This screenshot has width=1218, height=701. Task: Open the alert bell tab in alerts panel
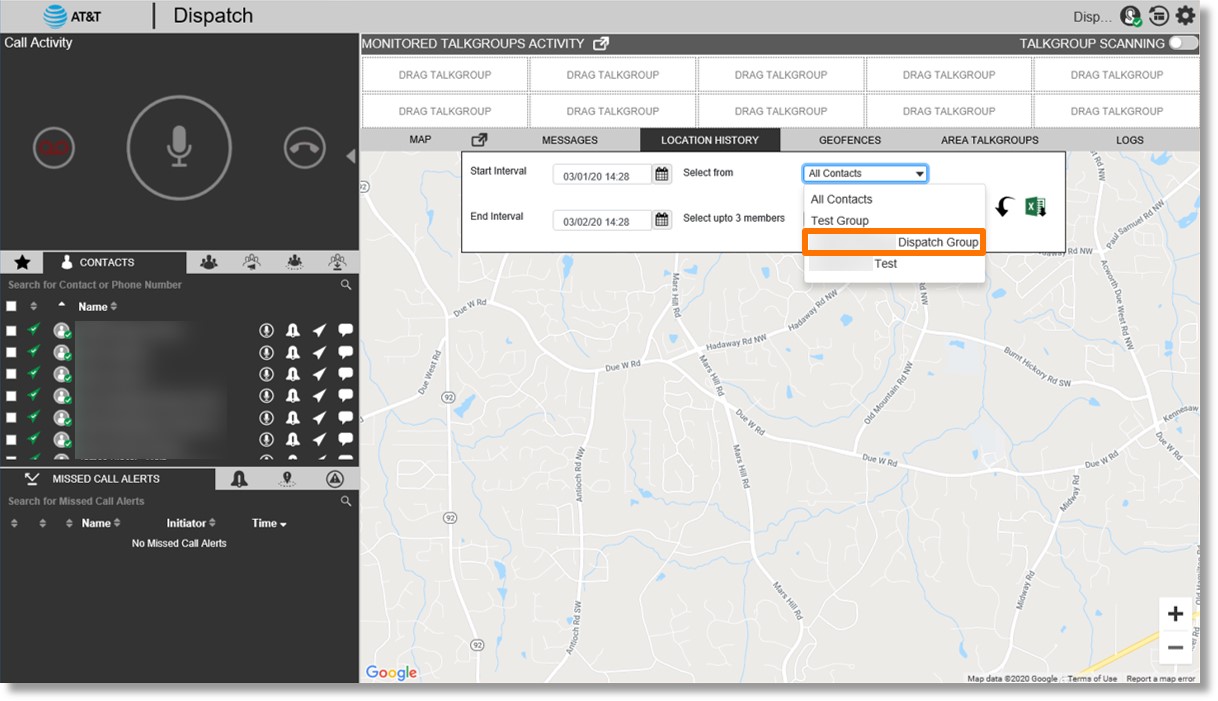pos(239,479)
